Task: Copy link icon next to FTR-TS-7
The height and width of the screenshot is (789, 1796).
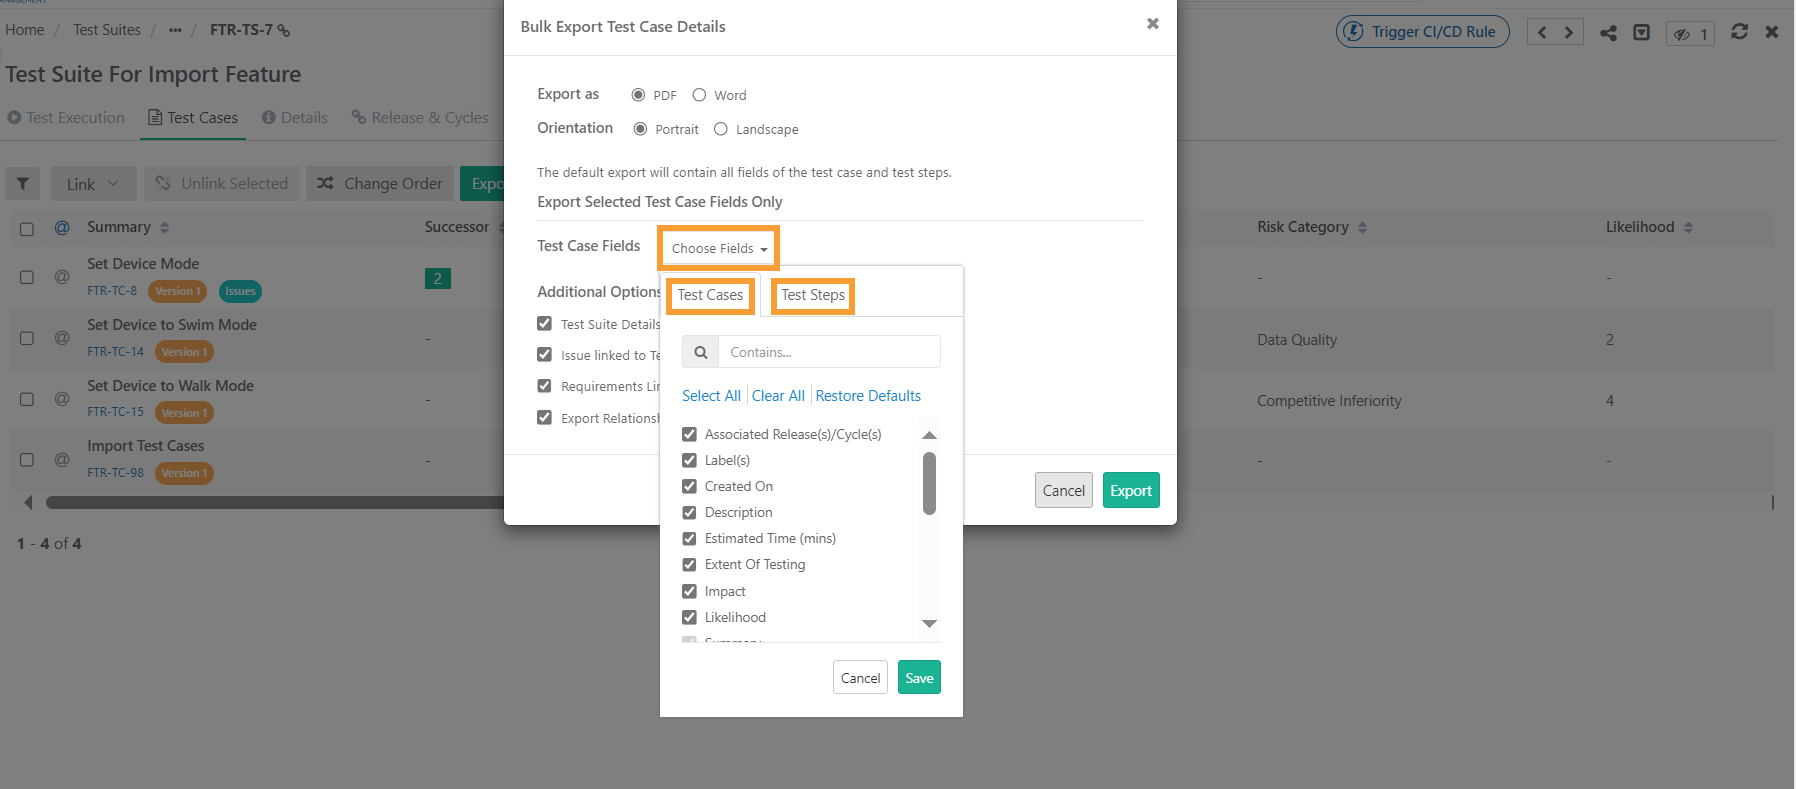Action: click(x=283, y=31)
